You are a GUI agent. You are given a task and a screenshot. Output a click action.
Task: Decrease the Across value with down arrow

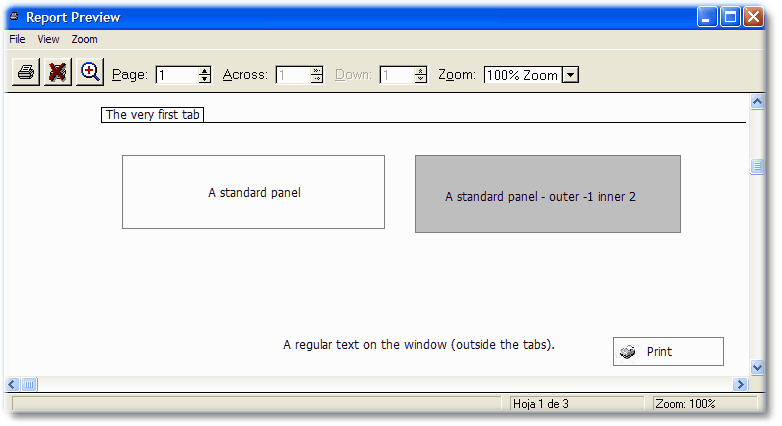click(x=317, y=79)
